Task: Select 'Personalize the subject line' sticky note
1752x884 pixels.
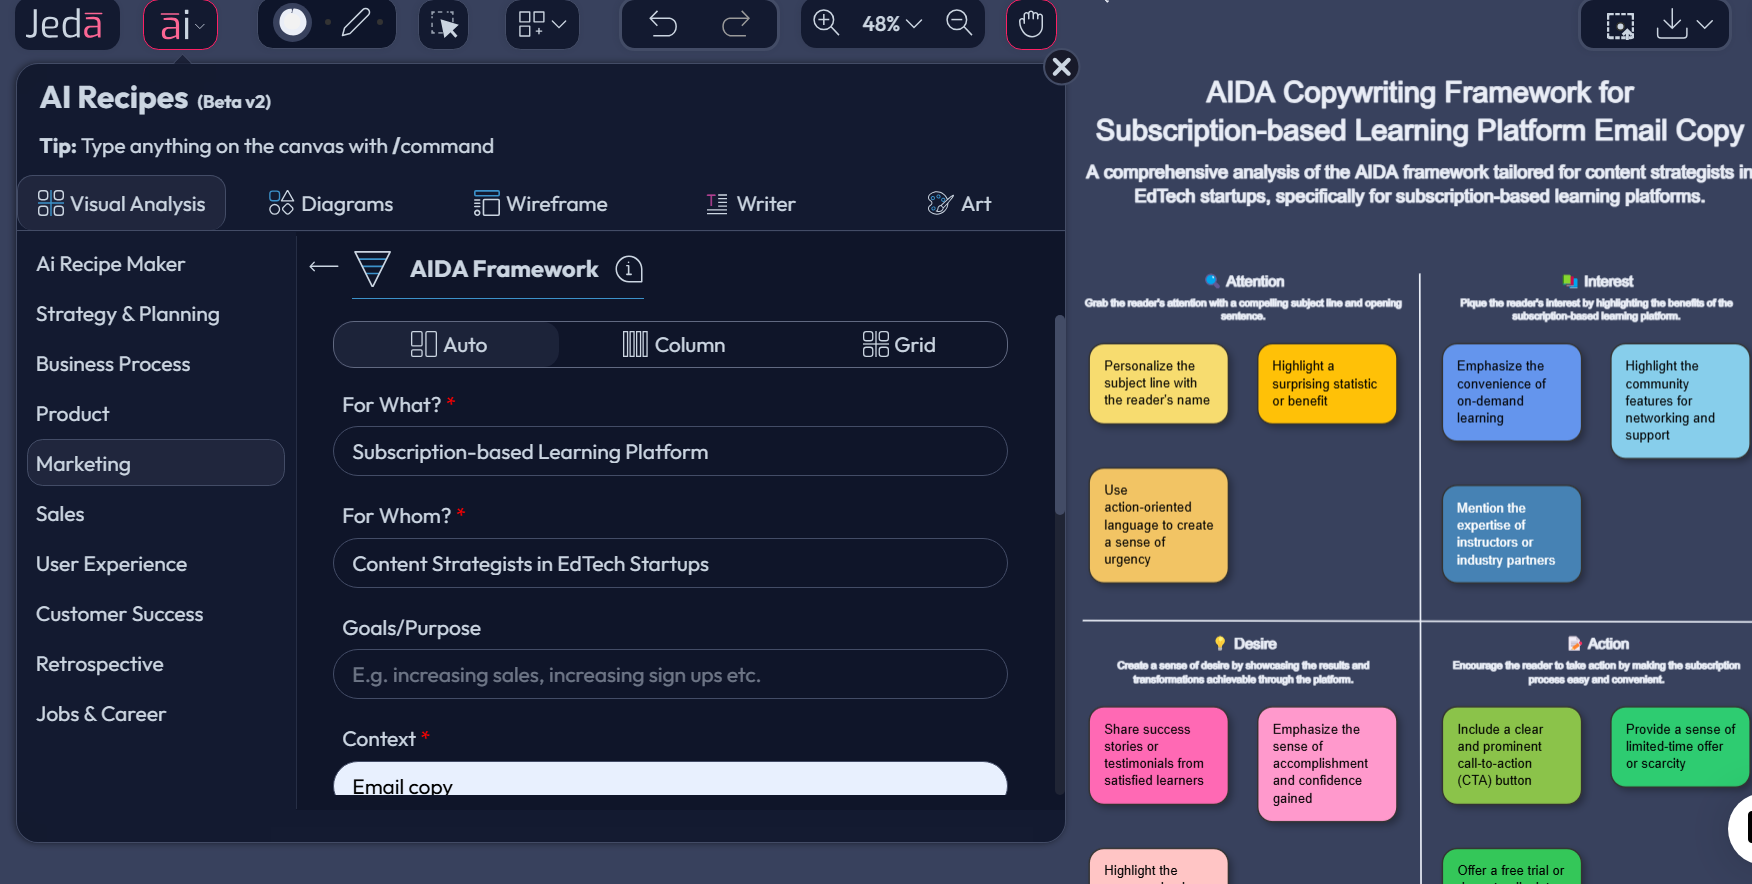Action: (x=1158, y=384)
